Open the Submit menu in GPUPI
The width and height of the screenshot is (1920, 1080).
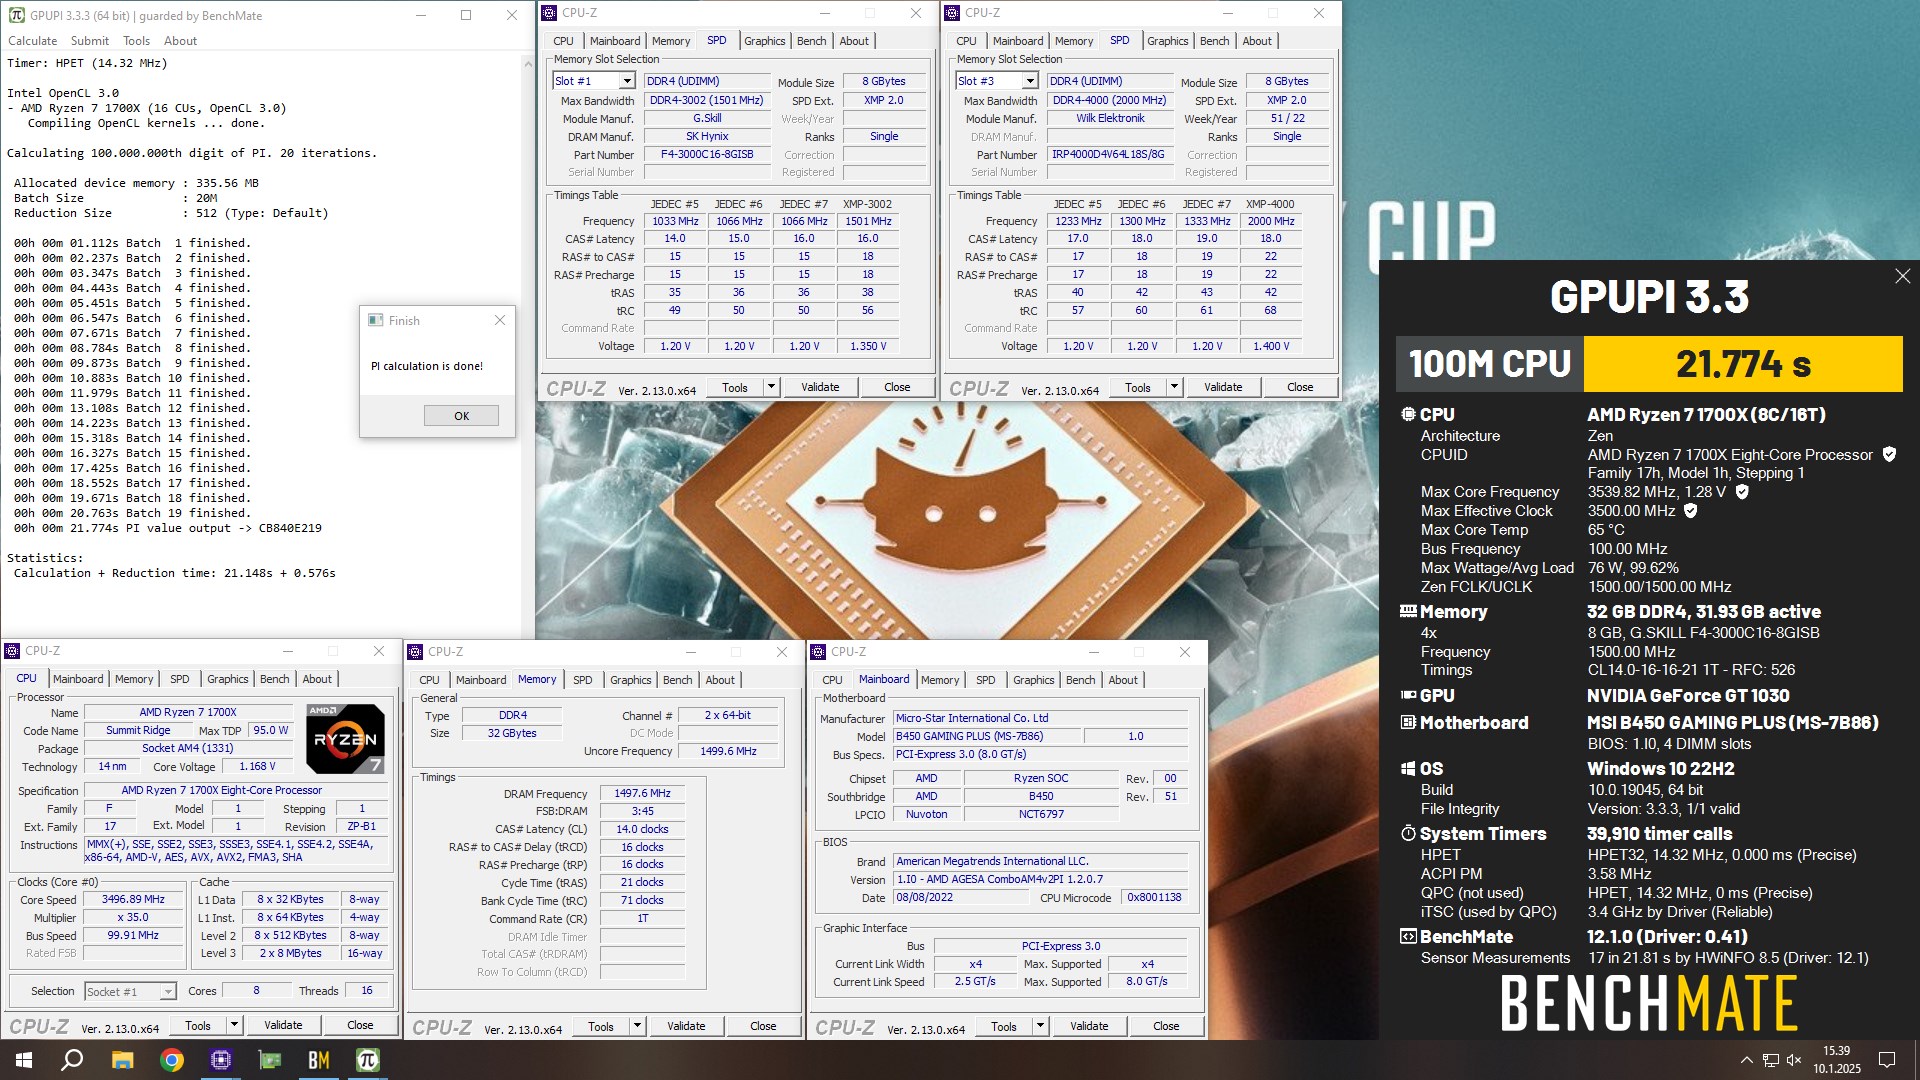[x=90, y=41]
